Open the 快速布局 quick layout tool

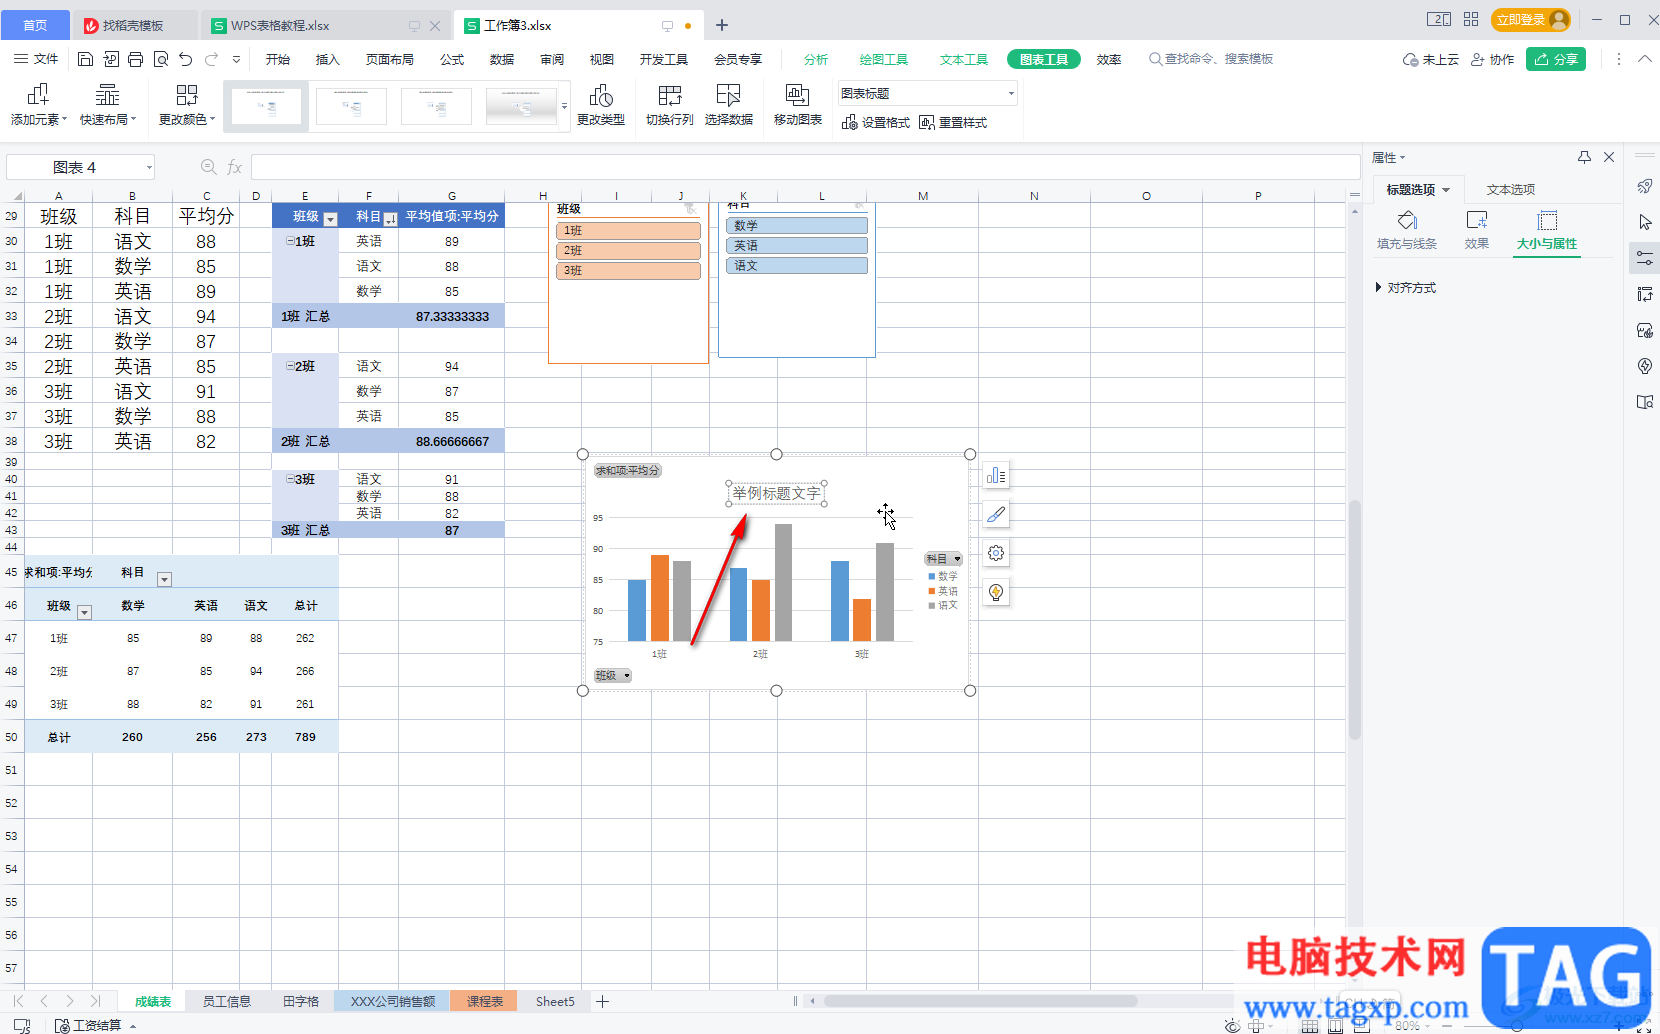coord(108,105)
